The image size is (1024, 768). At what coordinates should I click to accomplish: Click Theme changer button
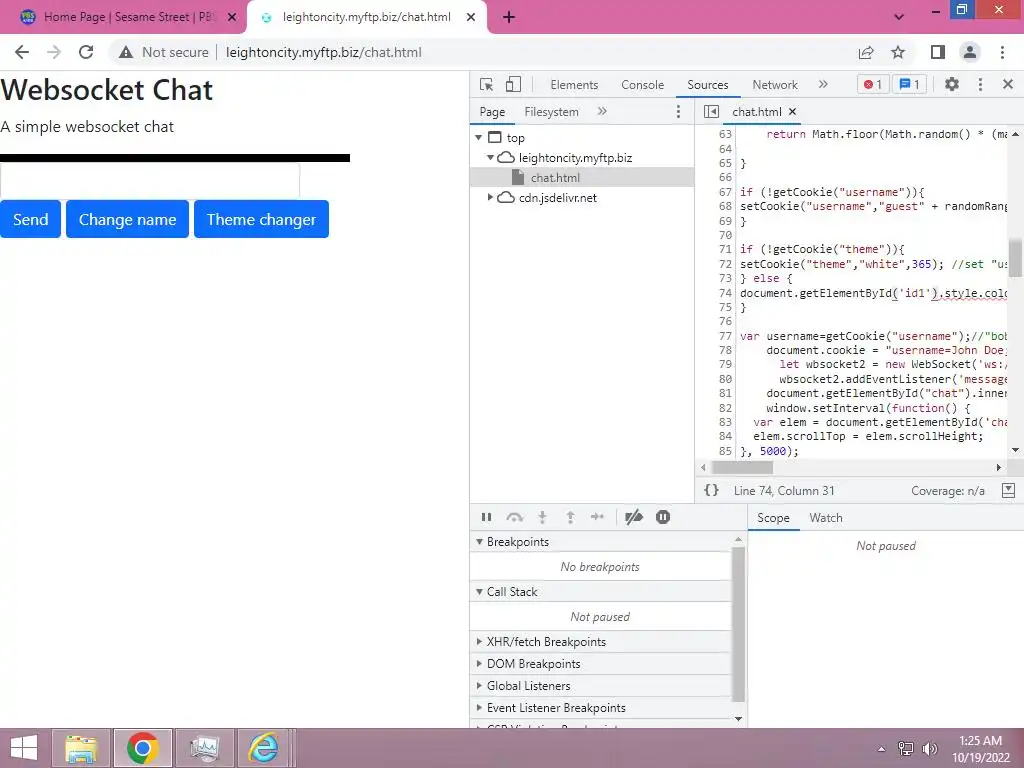(x=261, y=219)
